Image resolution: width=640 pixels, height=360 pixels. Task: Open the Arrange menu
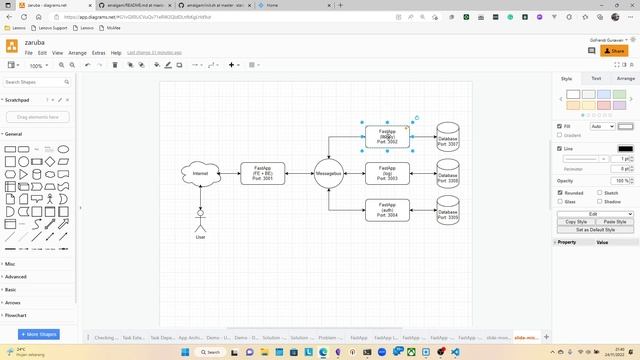78,53
